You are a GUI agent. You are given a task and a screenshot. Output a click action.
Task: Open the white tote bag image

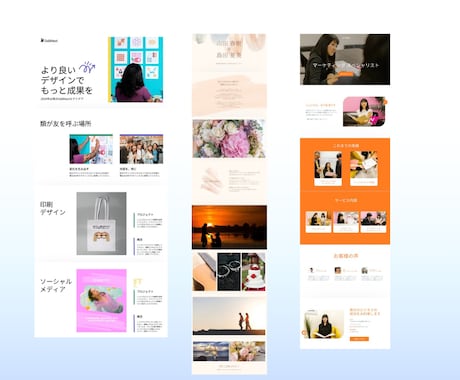click(x=101, y=224)
